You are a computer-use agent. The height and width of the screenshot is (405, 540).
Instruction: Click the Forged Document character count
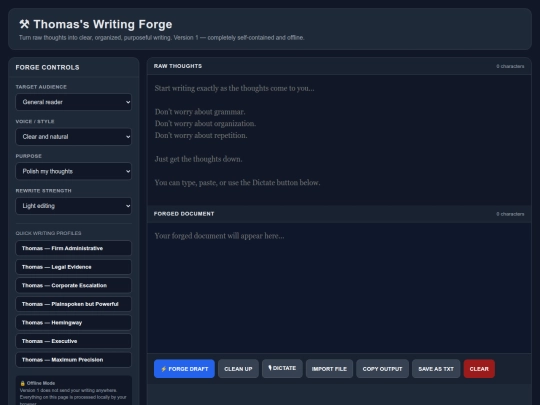click(510, 214)
